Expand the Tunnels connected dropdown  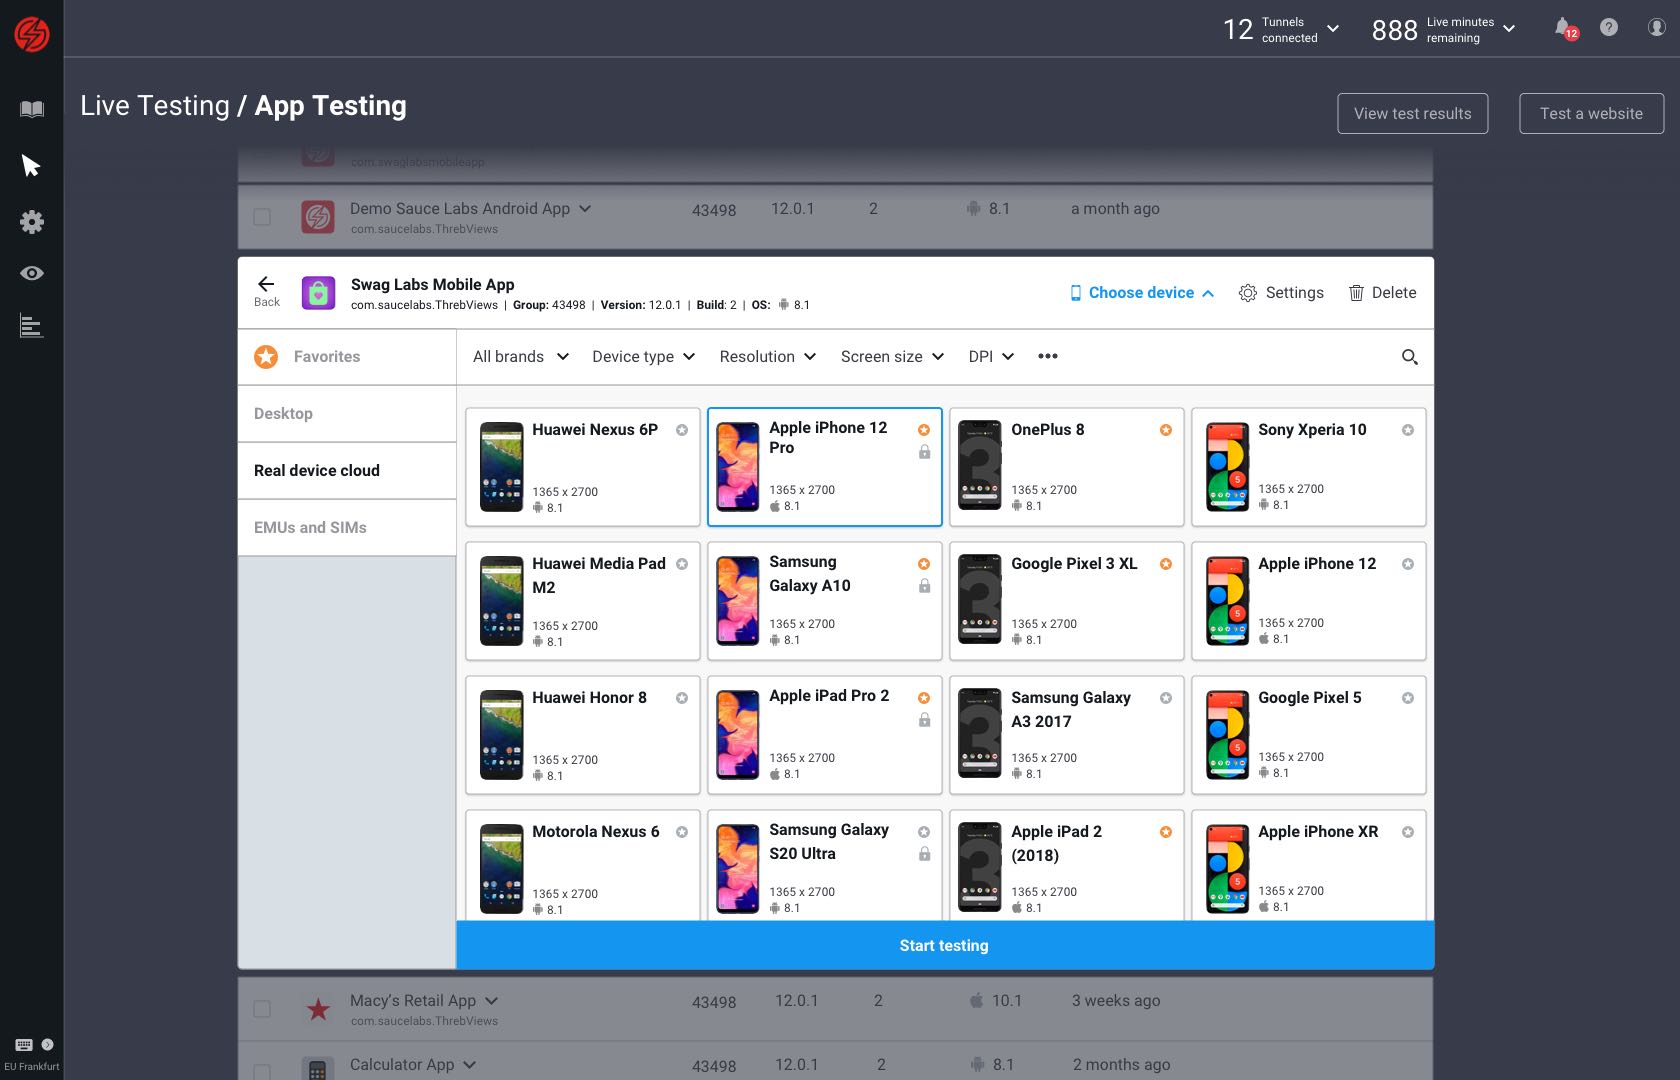click(1333, 28)
